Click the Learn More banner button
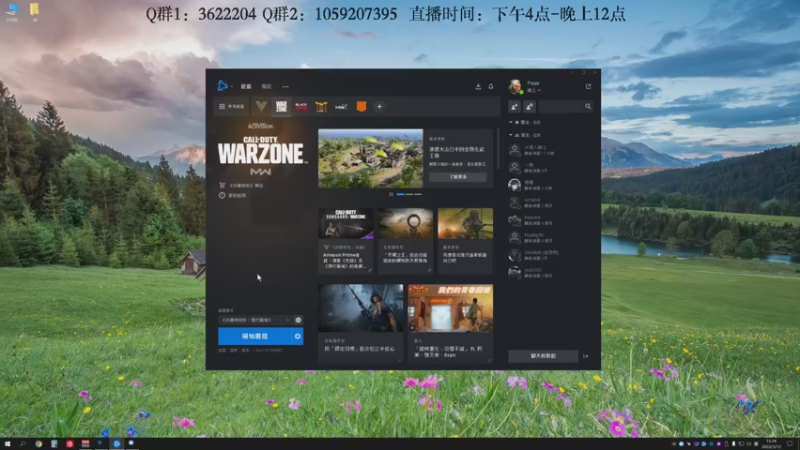The image size is (800, 450). coord(458,177)
